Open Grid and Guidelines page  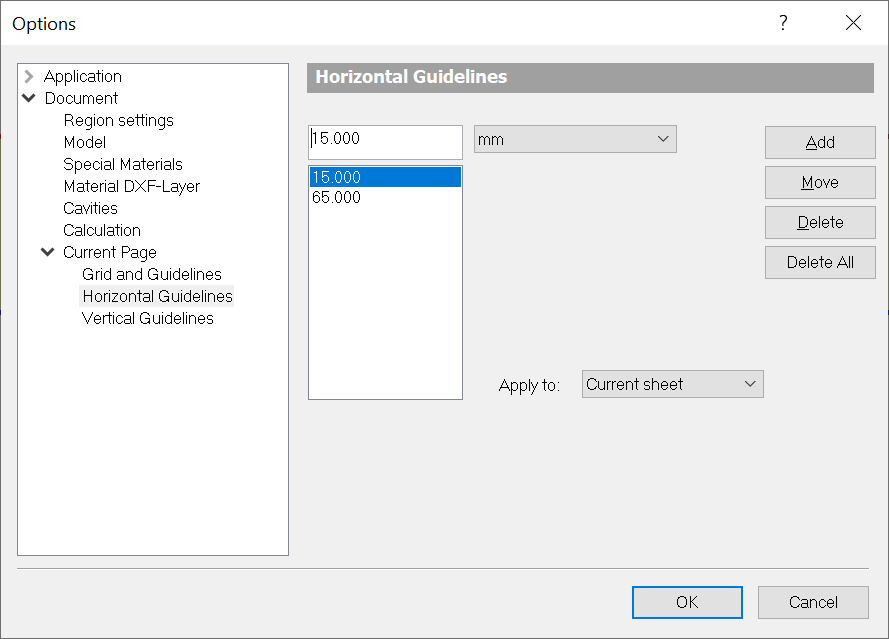pyautogui.click(x=151, y=274)
